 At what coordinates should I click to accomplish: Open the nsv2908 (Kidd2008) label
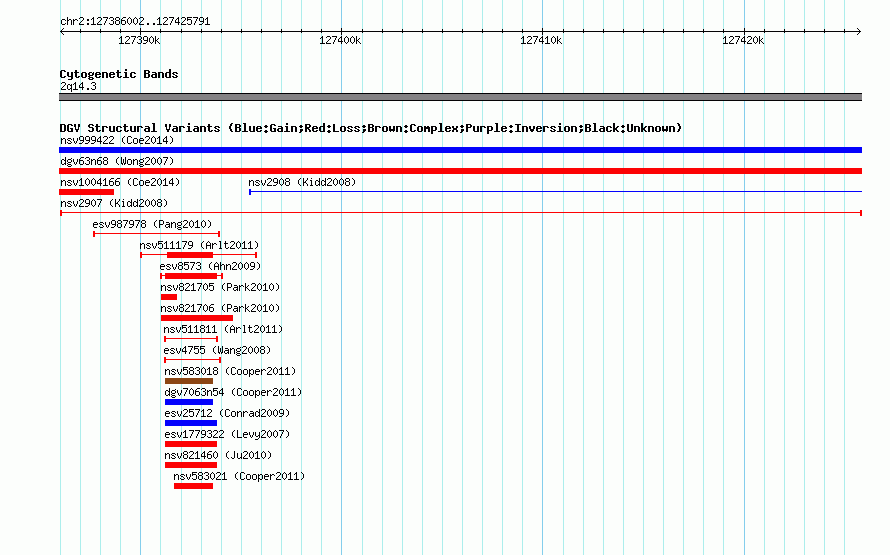pyautogui.click(x=302, y=182)
